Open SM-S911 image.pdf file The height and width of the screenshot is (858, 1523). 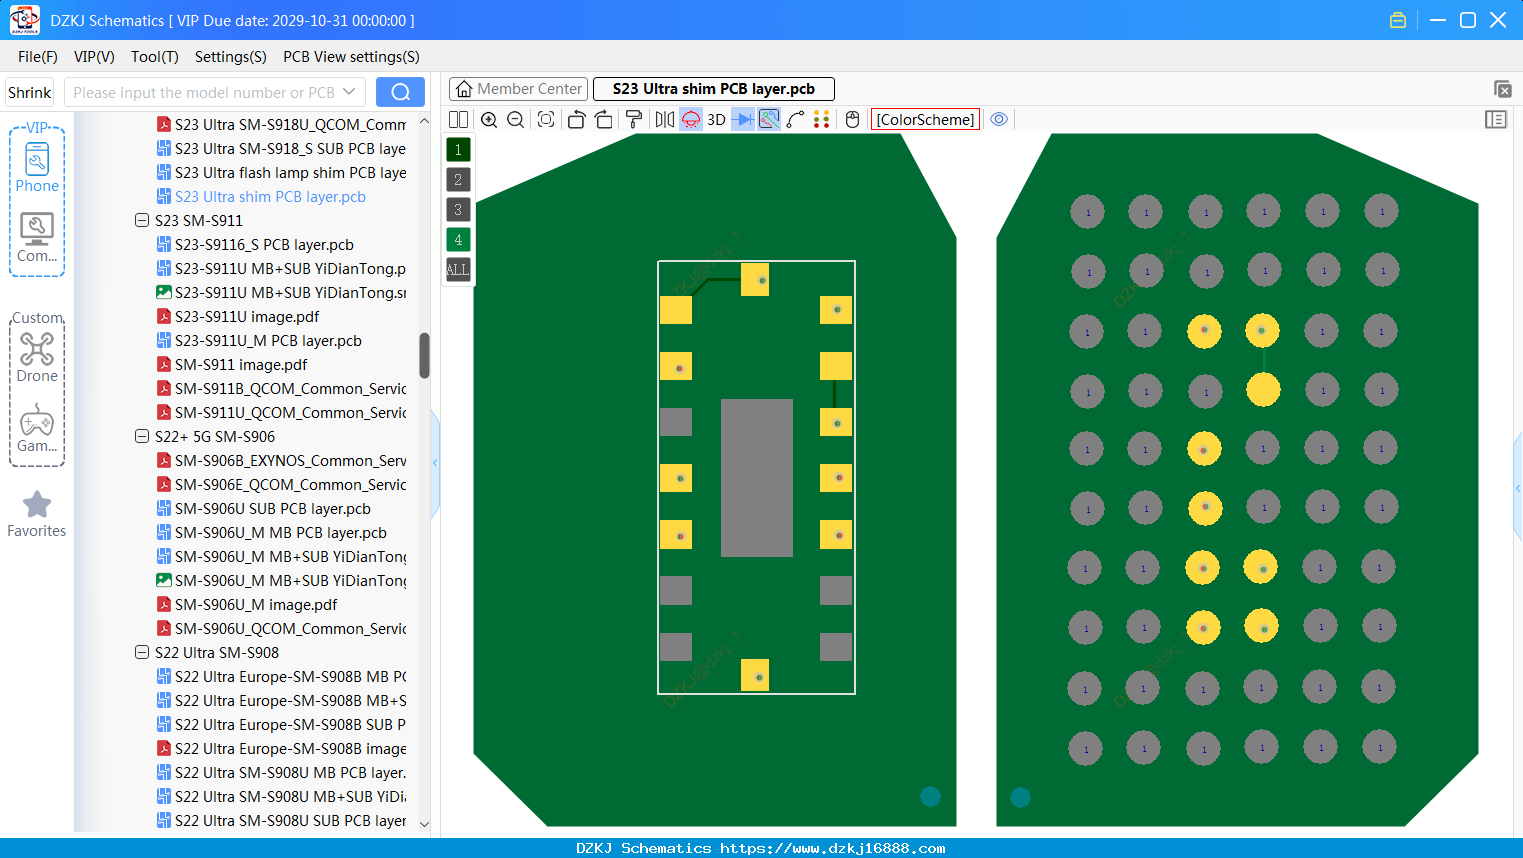241,365
